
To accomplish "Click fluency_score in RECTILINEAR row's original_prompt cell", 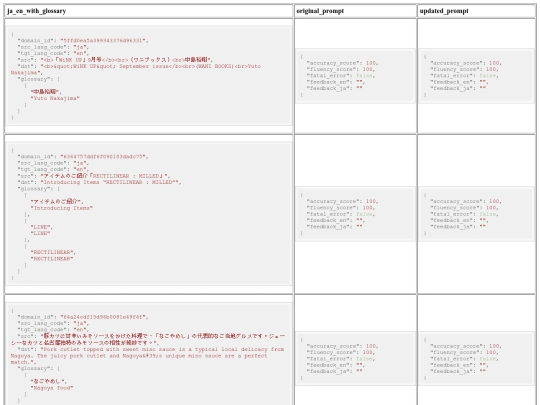I will pos(341,208).
